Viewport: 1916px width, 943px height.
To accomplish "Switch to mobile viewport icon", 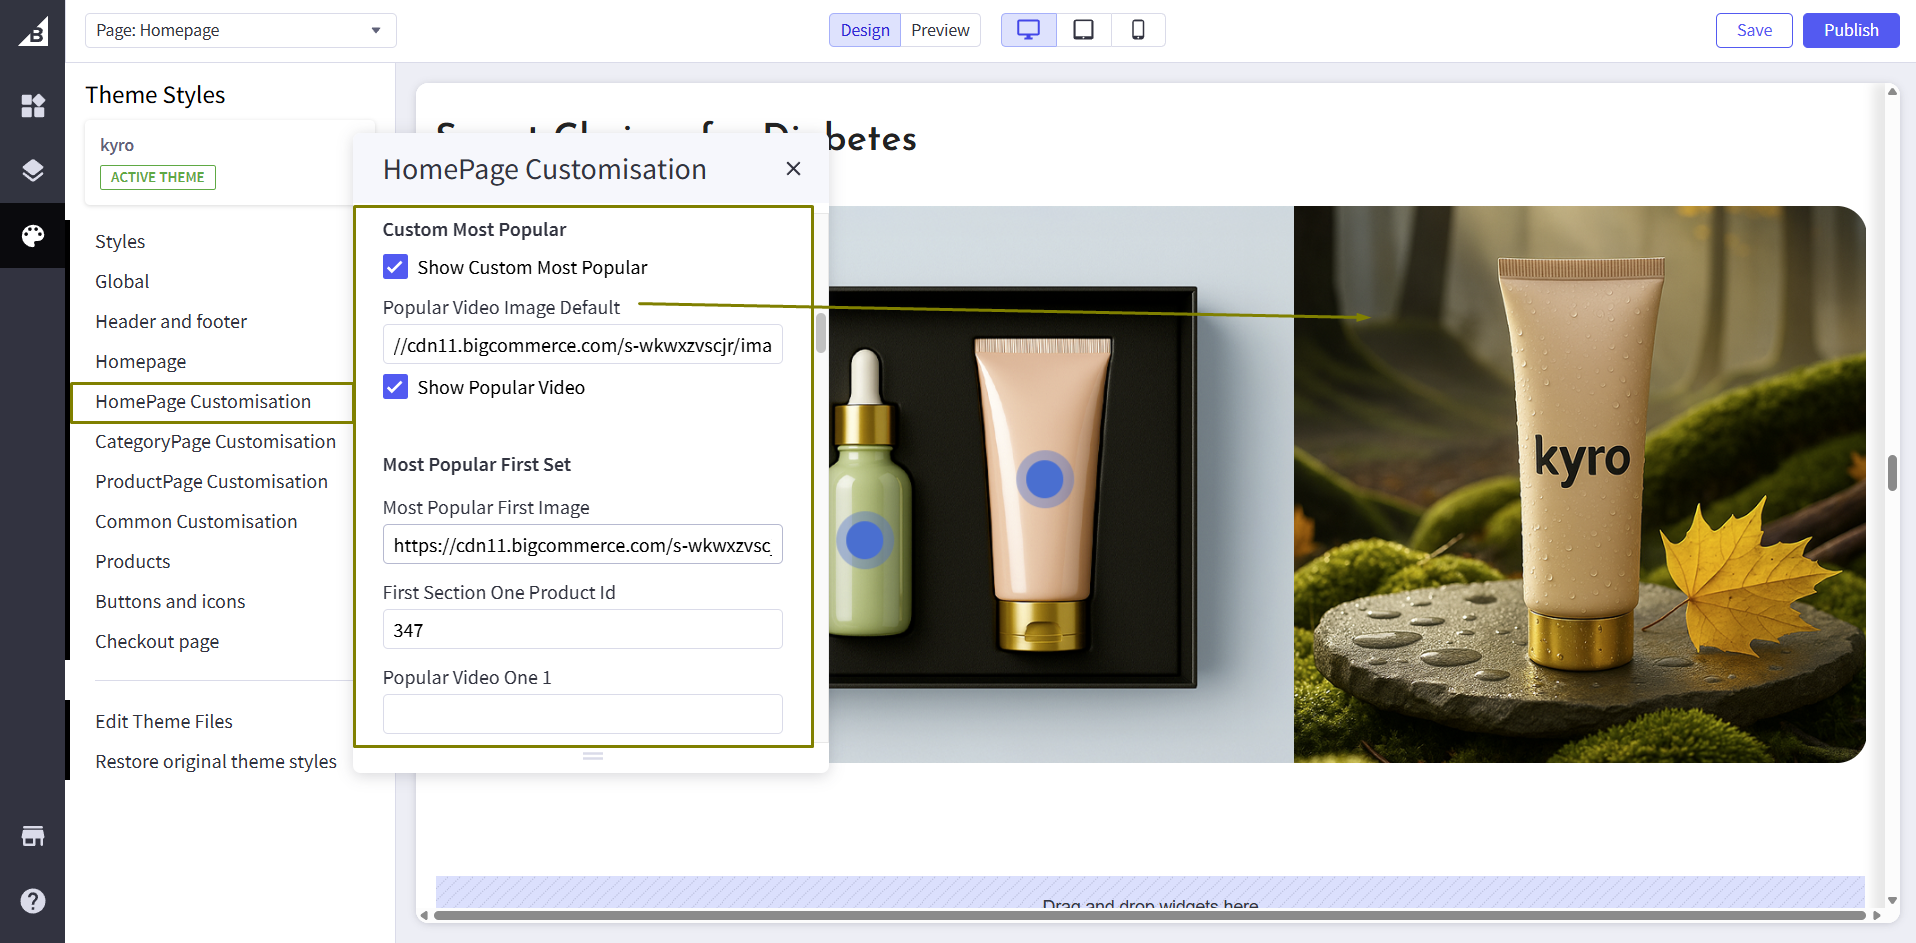I will point(1138,30).
